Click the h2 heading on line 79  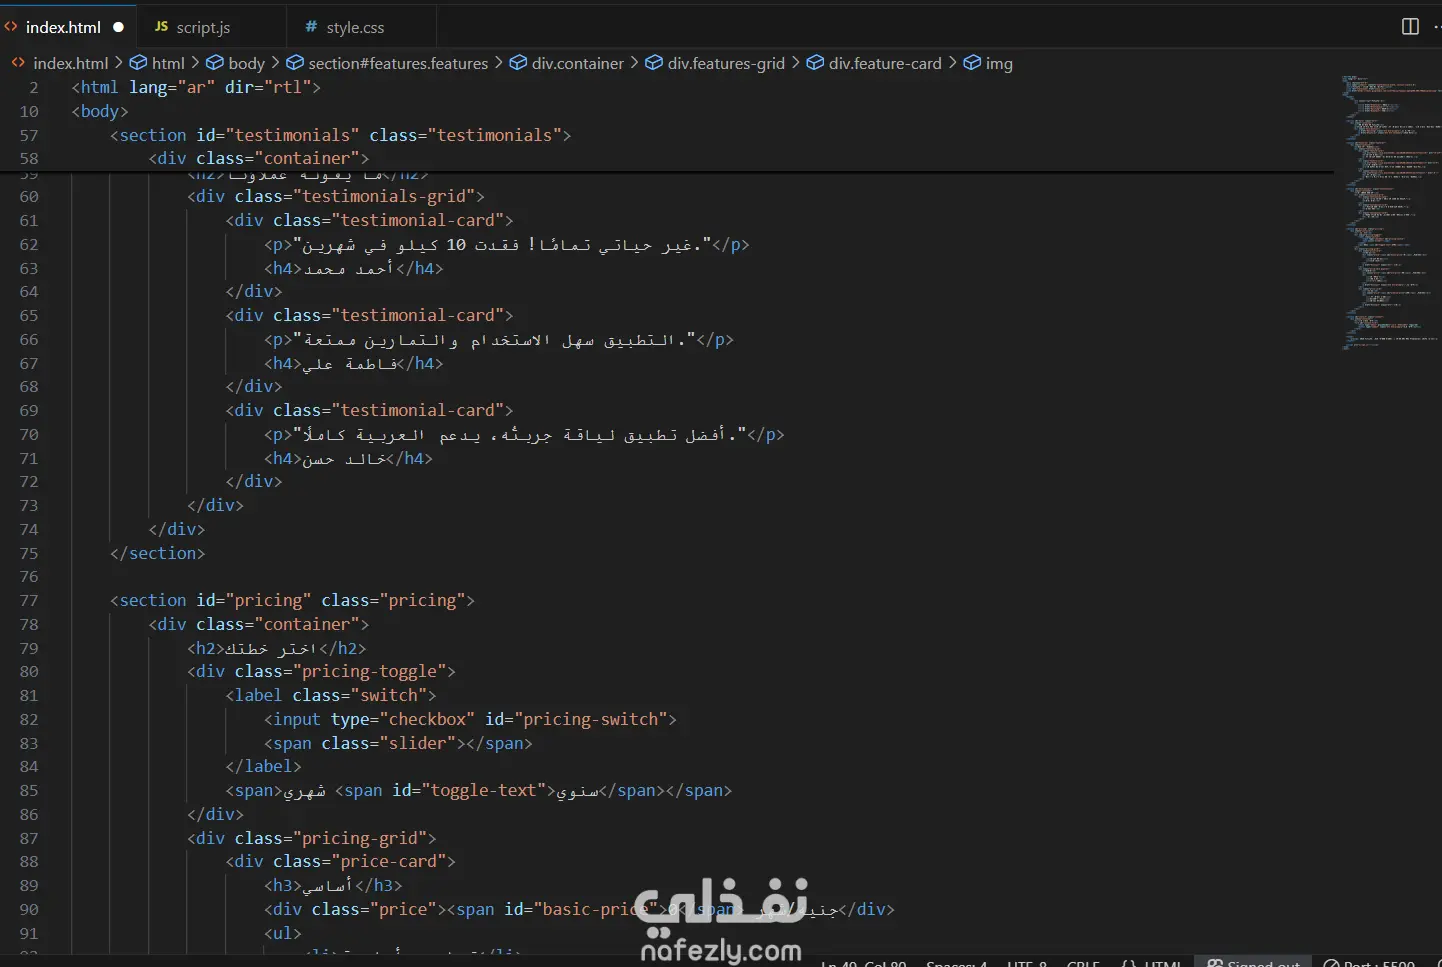[277, 648]
